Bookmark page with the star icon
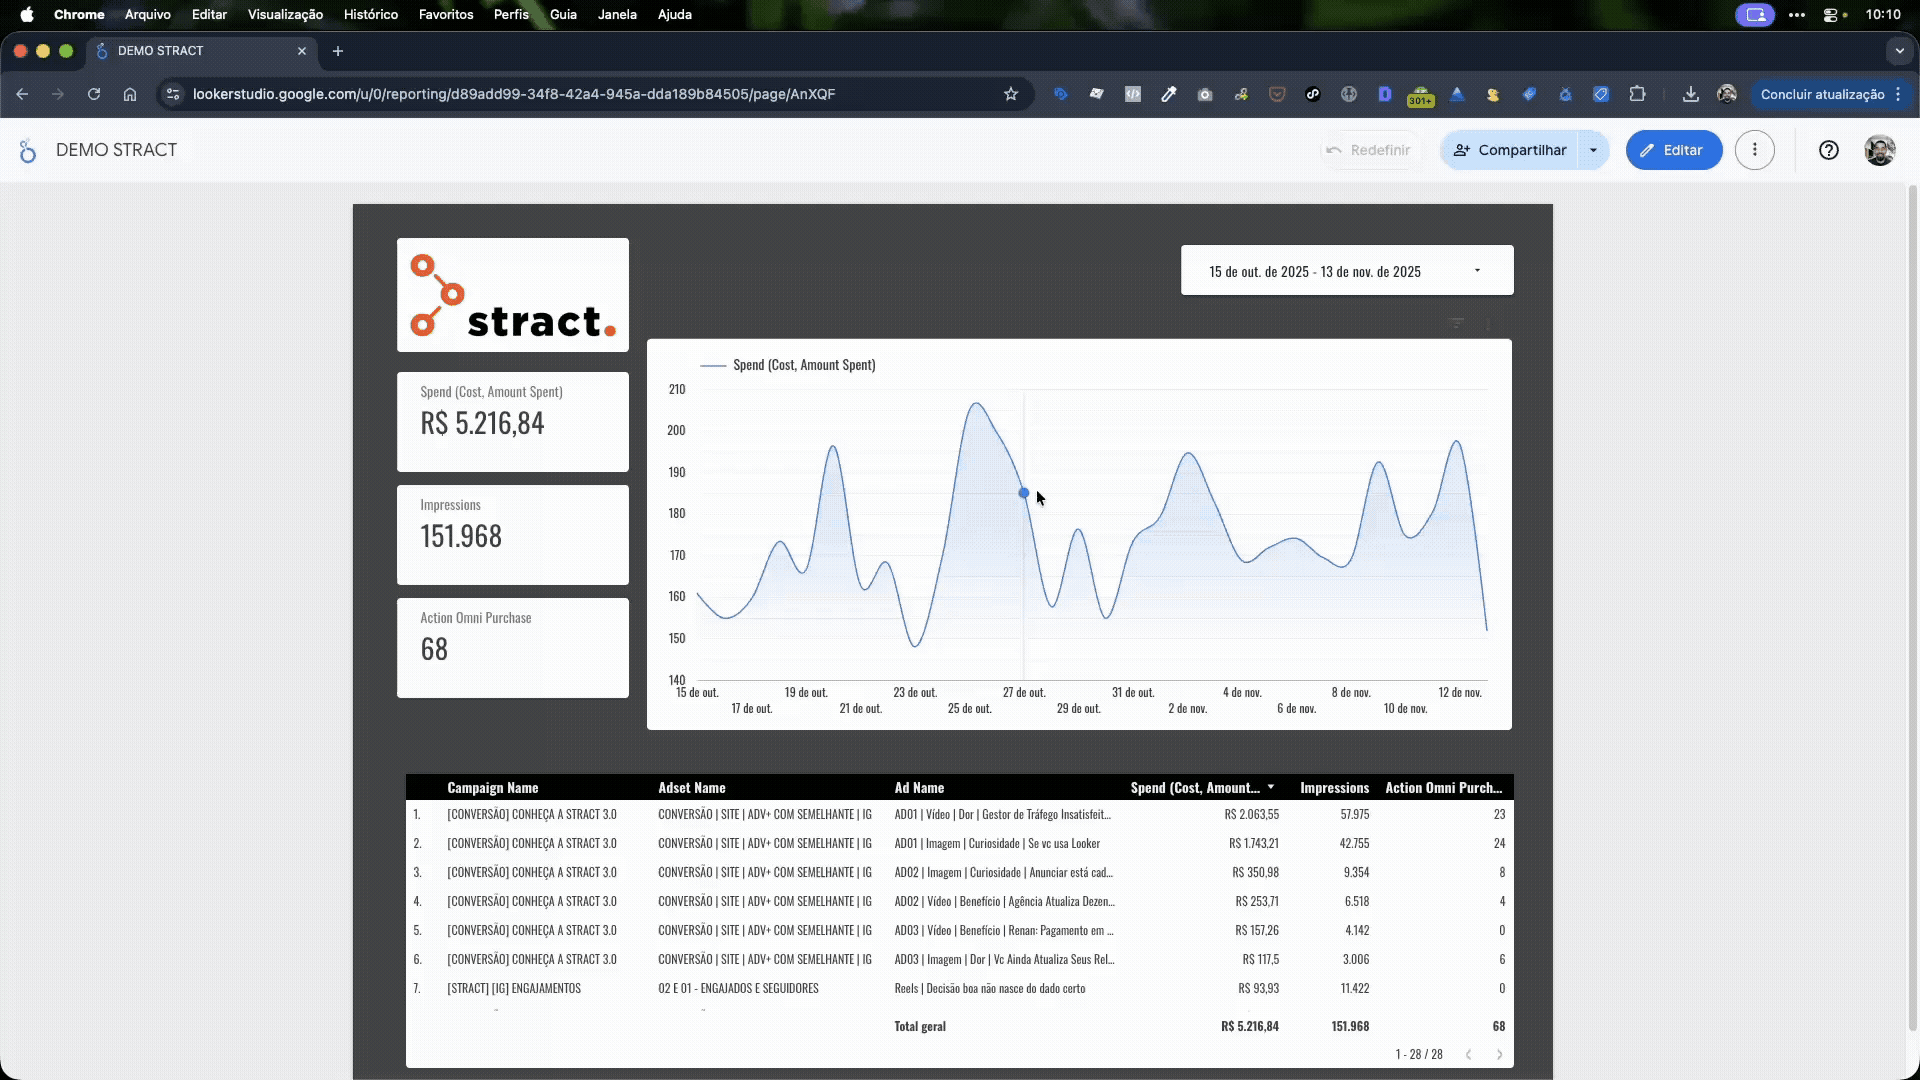The width and height of the screenshot is (1920, 1080). point(1010,94)
